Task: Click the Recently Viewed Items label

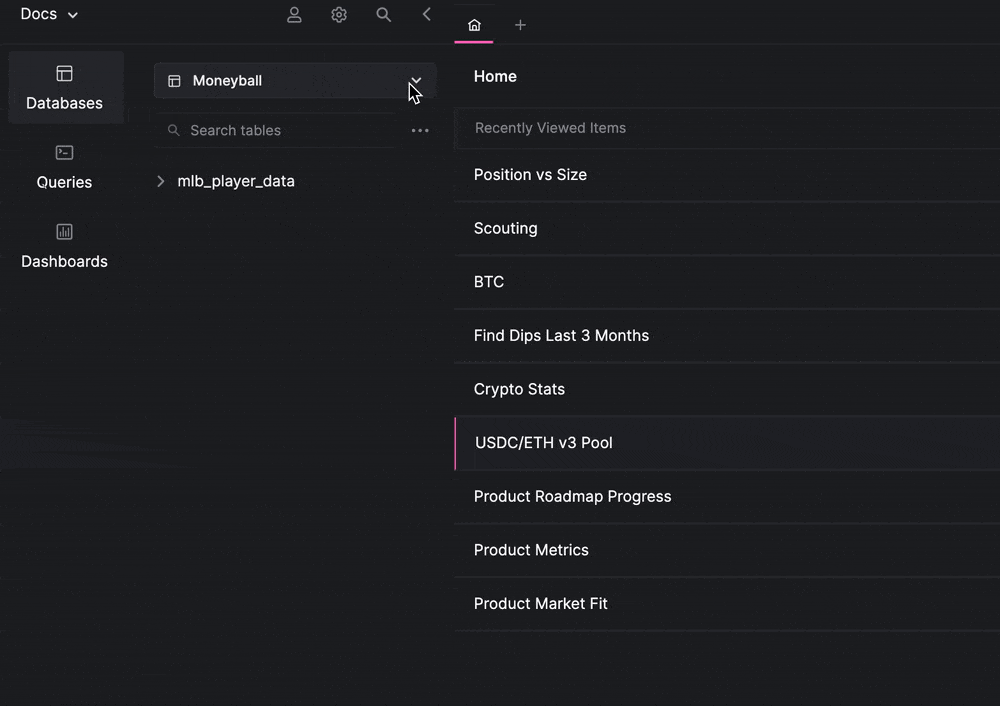Action: coord(550,128)
